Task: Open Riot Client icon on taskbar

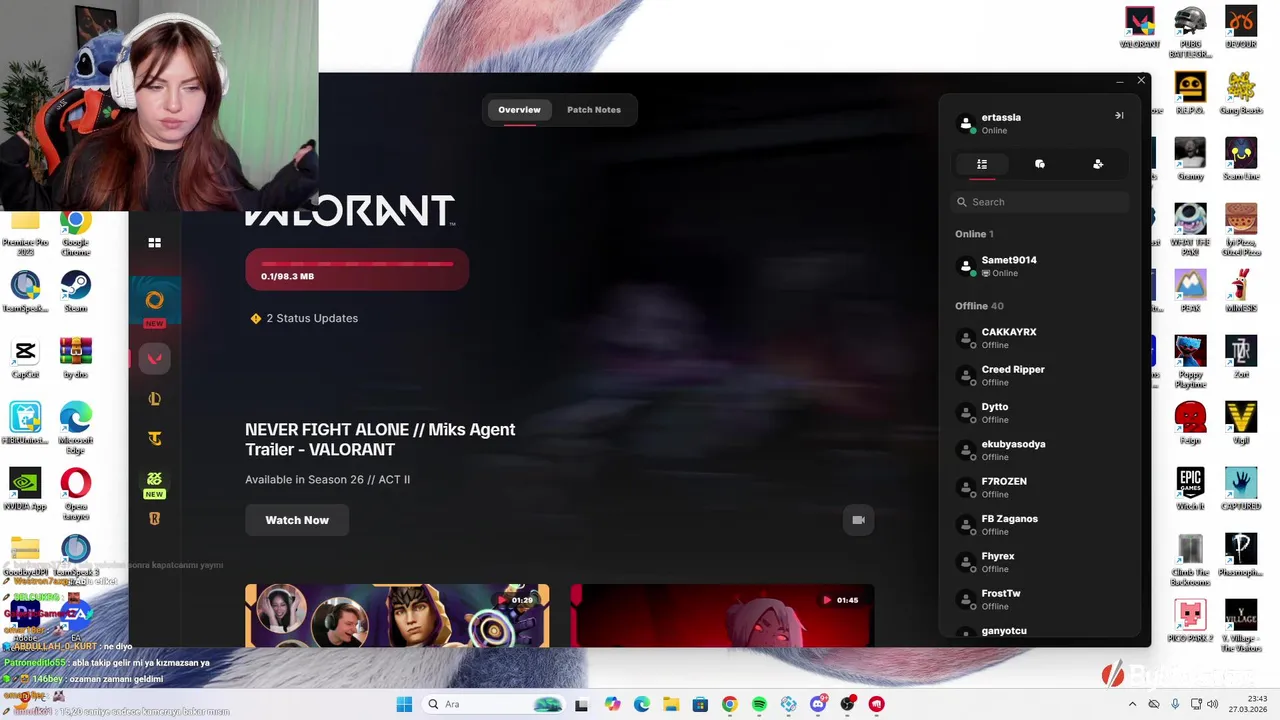Action: point(877,704)
